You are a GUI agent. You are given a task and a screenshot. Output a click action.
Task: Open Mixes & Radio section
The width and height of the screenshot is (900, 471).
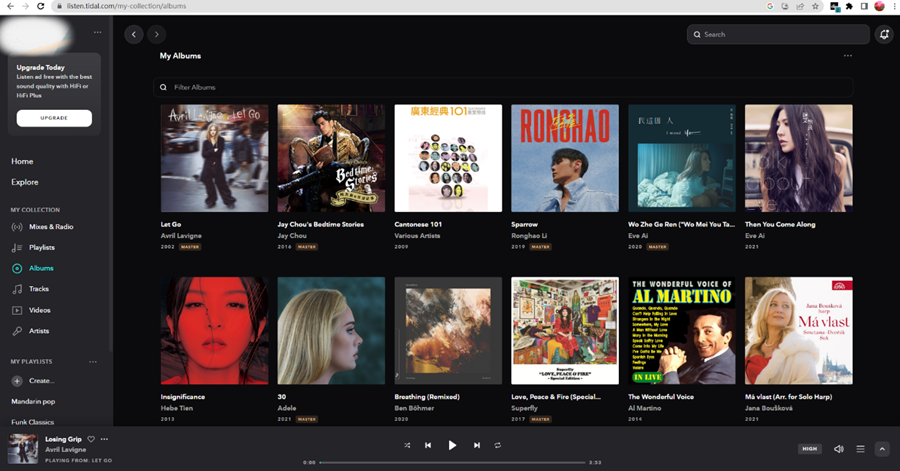(51, 227)
